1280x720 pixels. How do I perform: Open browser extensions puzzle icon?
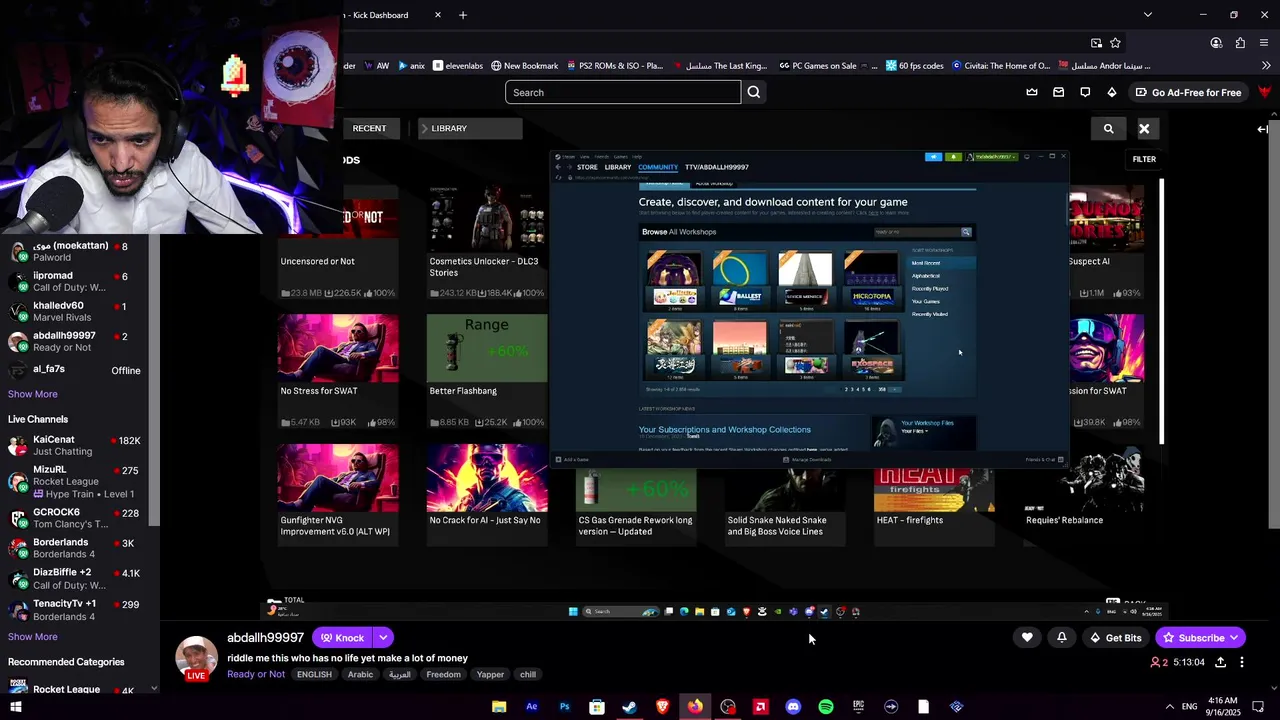coord(1240,43)
